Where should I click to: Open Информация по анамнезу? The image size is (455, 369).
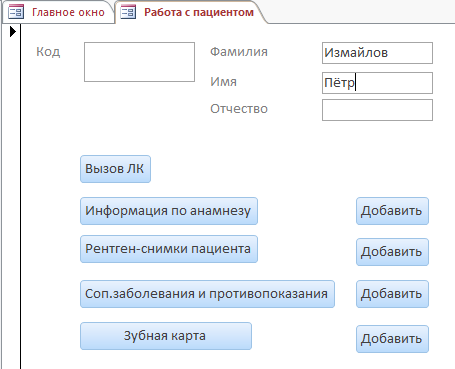169,211
